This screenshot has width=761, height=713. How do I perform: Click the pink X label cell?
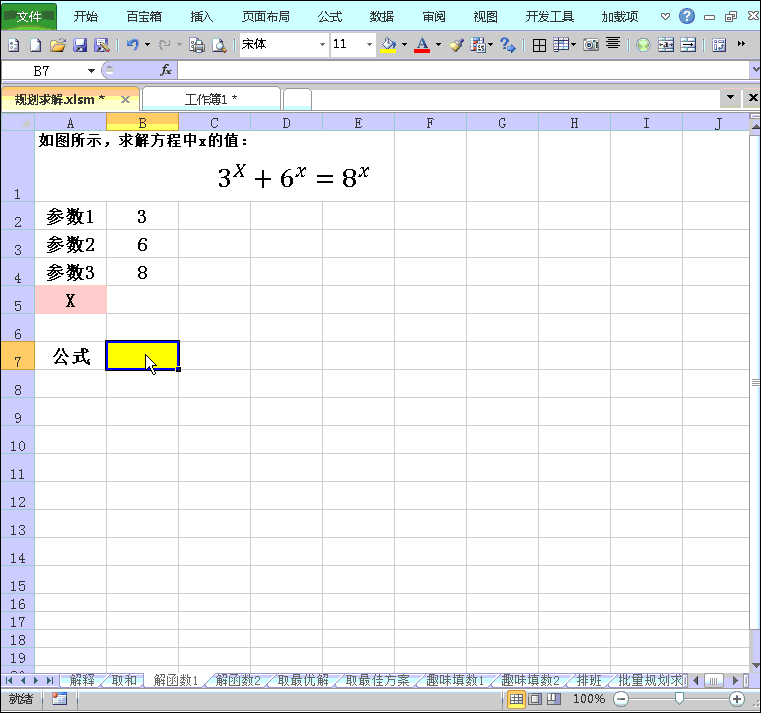pos(70,299)
